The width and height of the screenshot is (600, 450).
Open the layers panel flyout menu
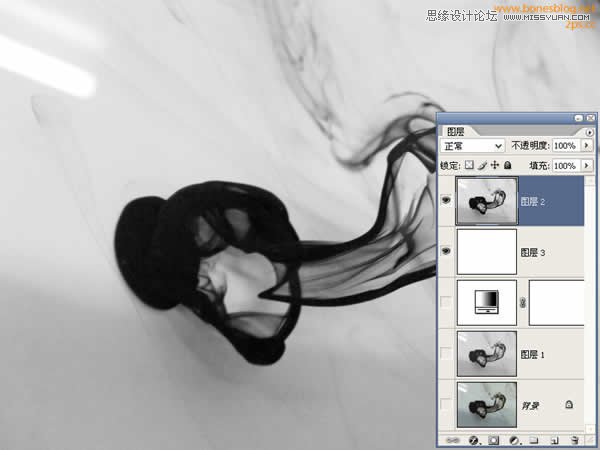pos(590,132)
